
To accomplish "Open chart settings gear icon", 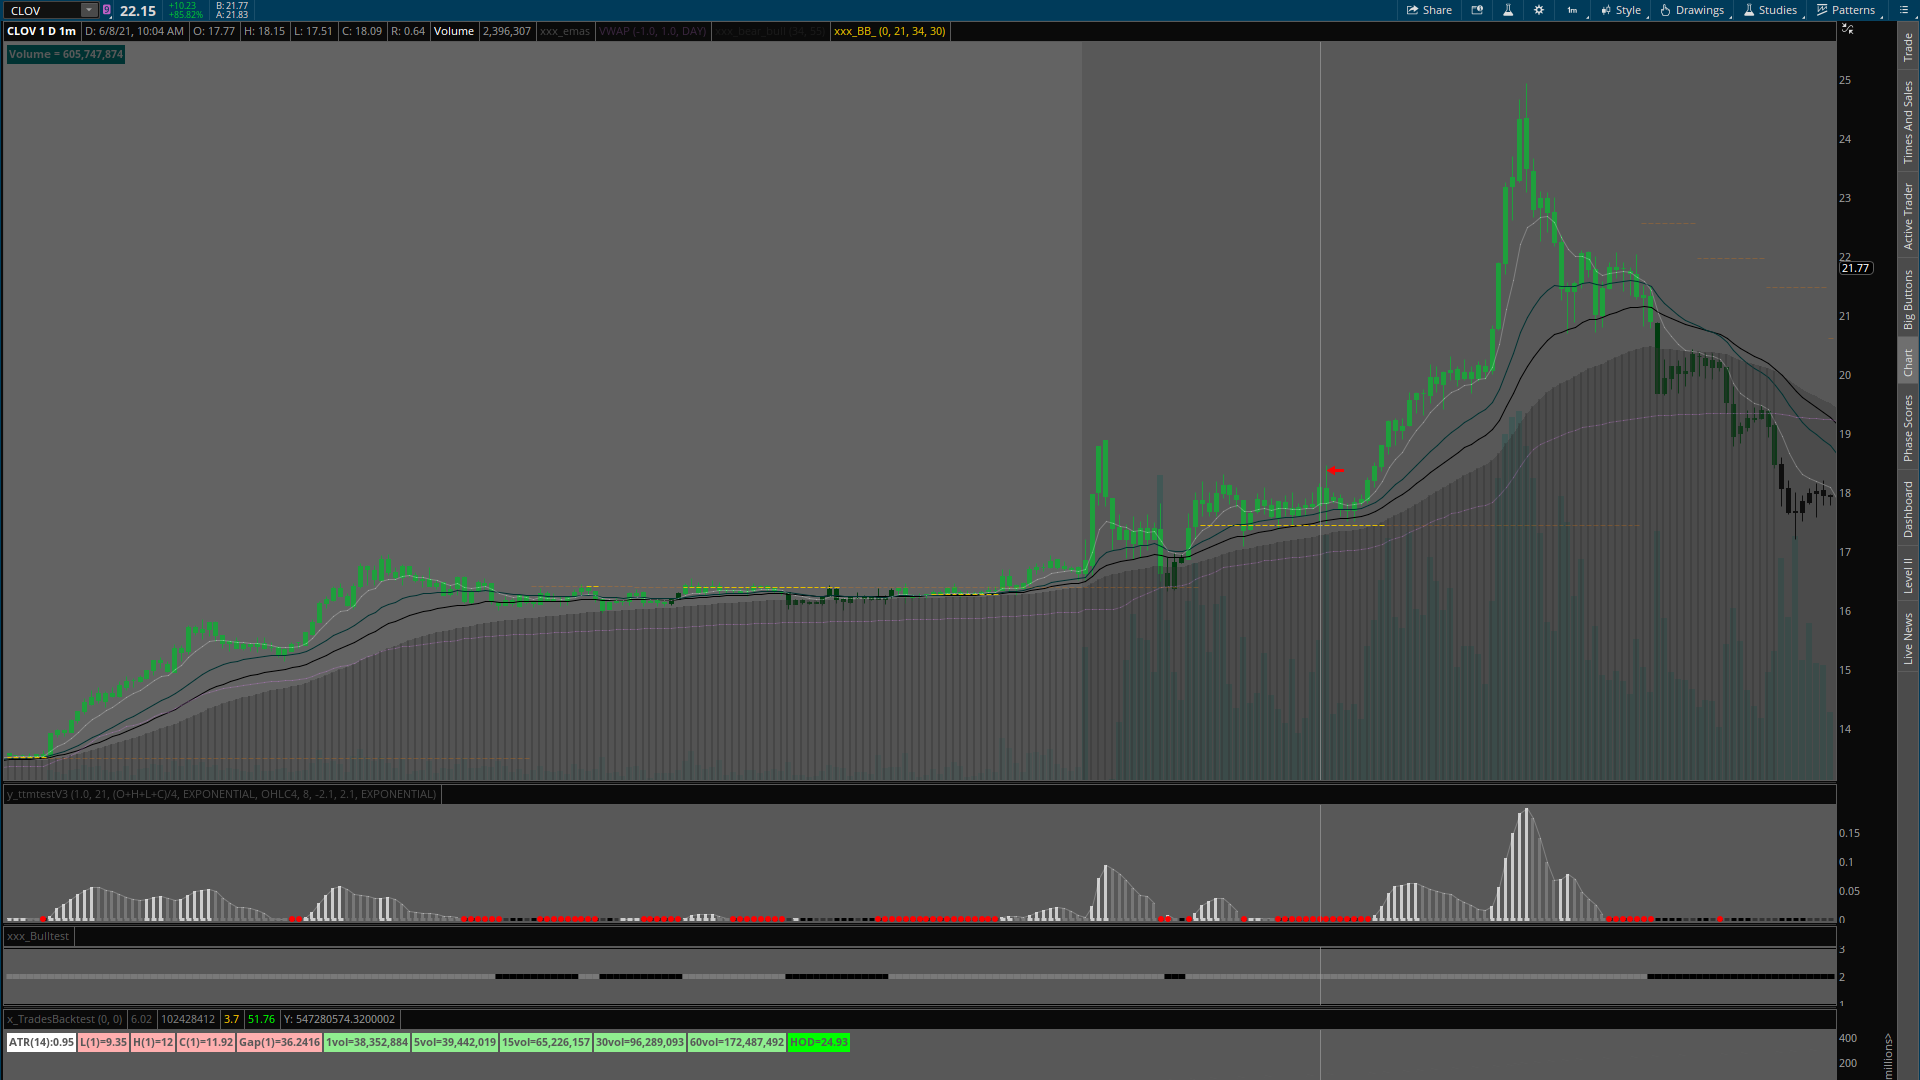I will (x=1539, y=10).
